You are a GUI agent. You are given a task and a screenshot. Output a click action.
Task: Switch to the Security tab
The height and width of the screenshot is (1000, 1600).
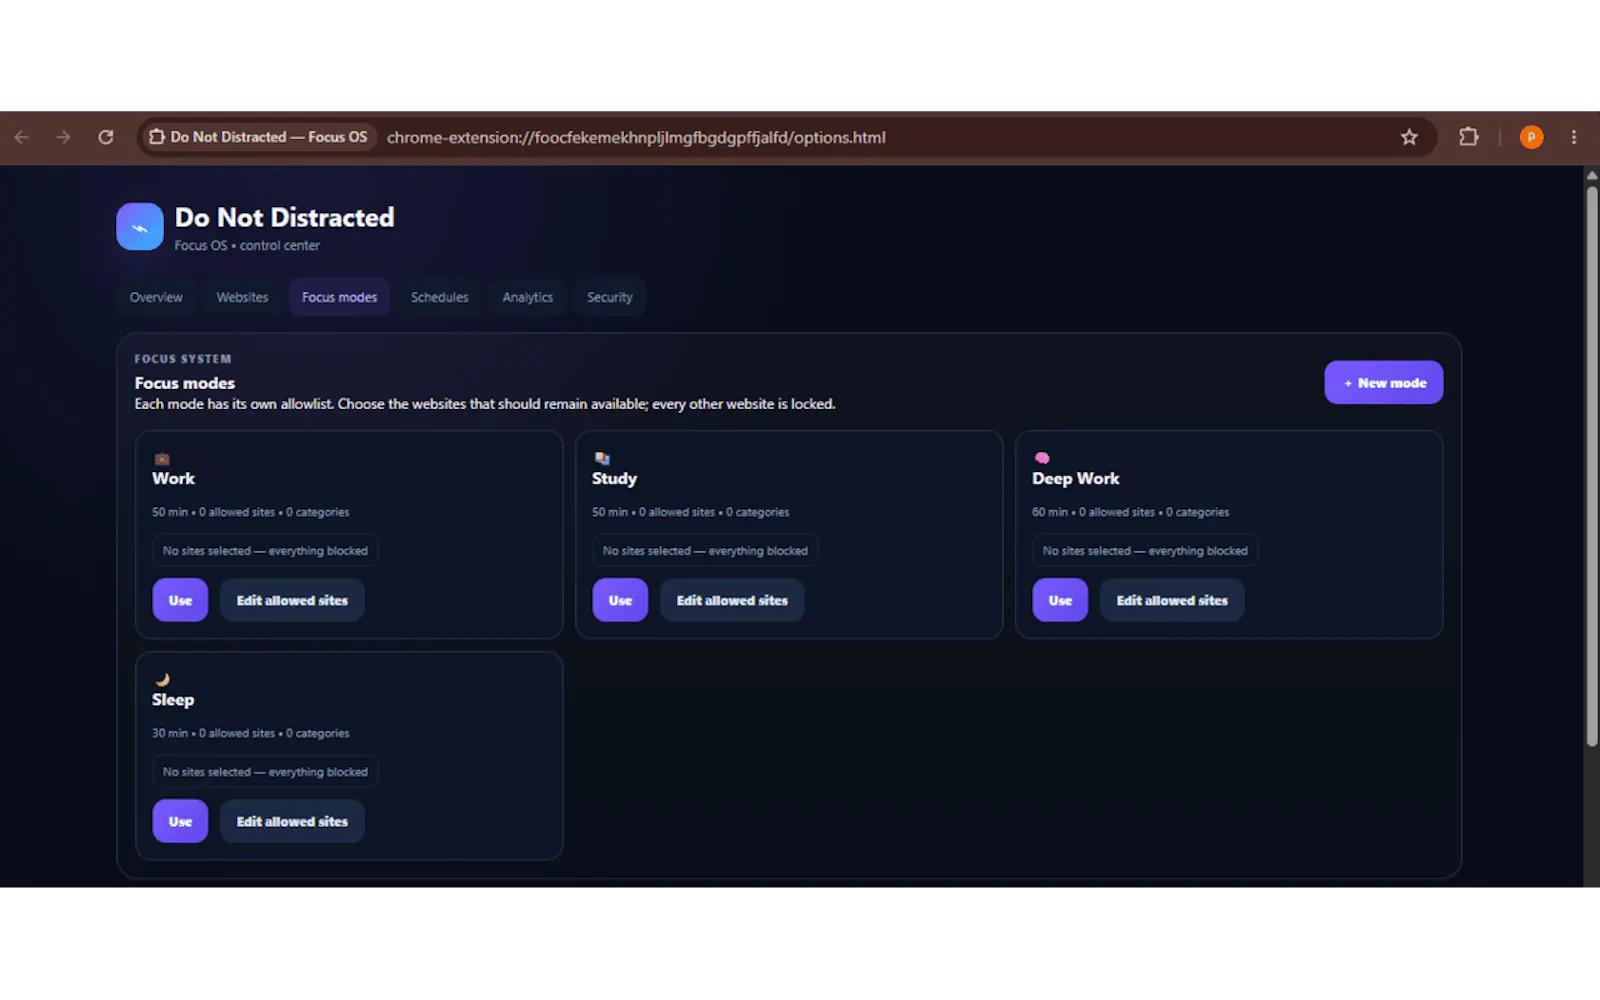(x=609, y=297)
